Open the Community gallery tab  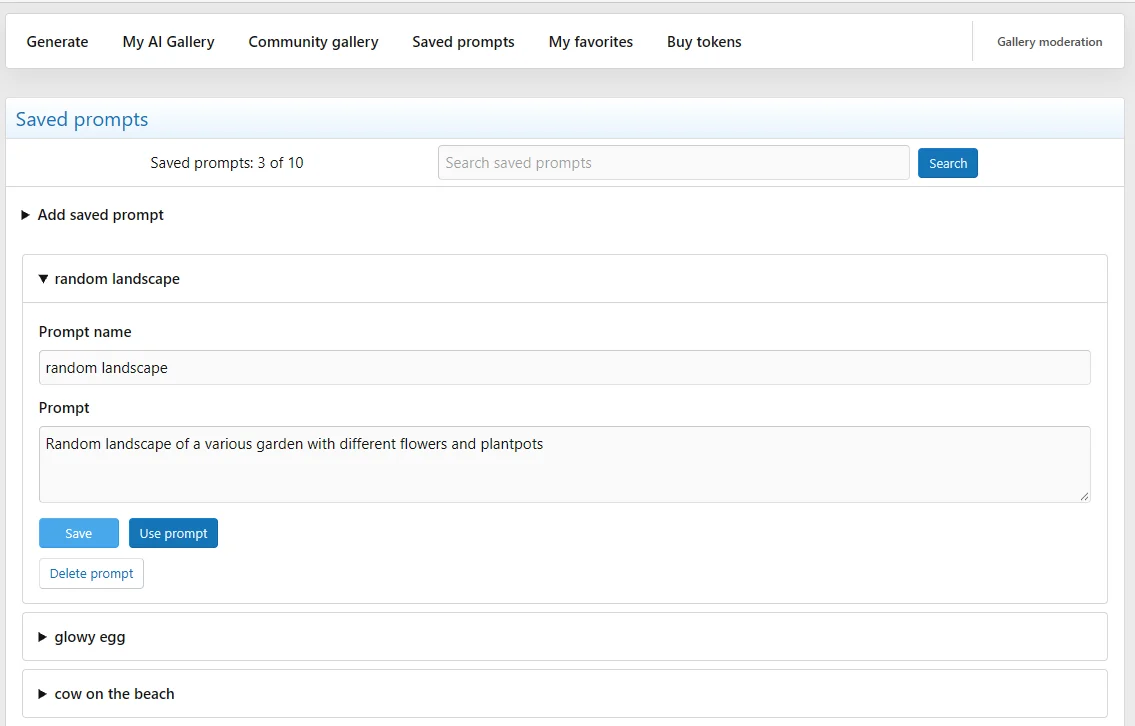313,42
